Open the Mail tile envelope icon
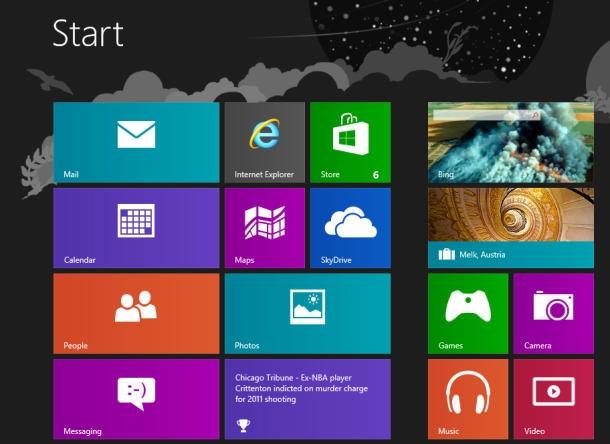The height and width of the screenshot is (444, 610). coord(136,134)
